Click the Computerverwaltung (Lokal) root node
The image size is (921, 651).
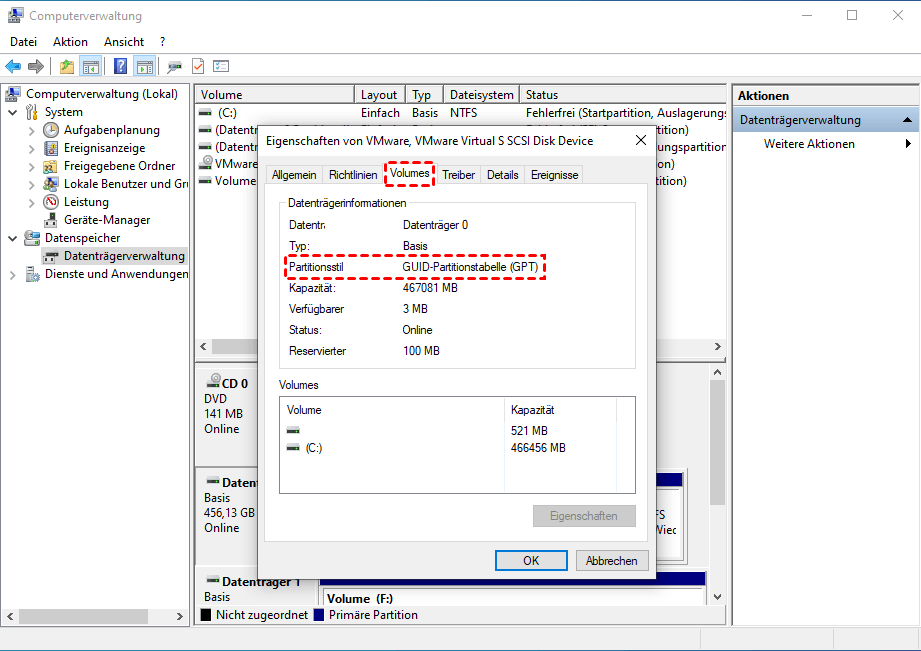[x=102, y=94]
